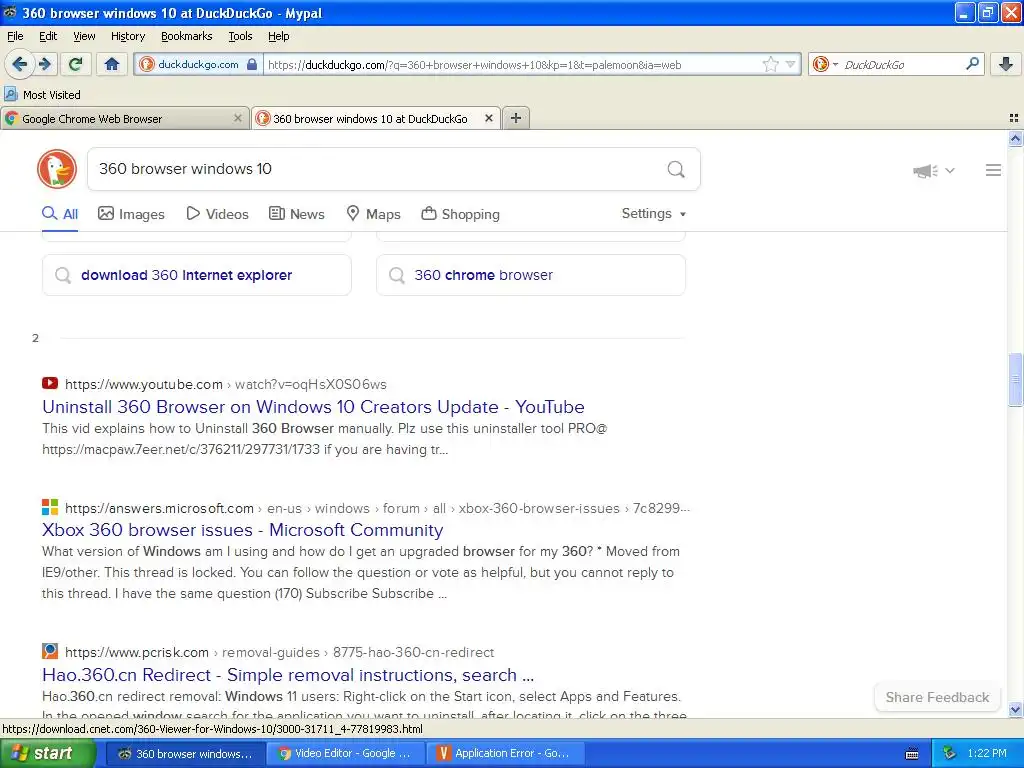Click the vertical scrollbar thumb
The width and height of the screenshot is (1024, 768).
point(1016,379)
